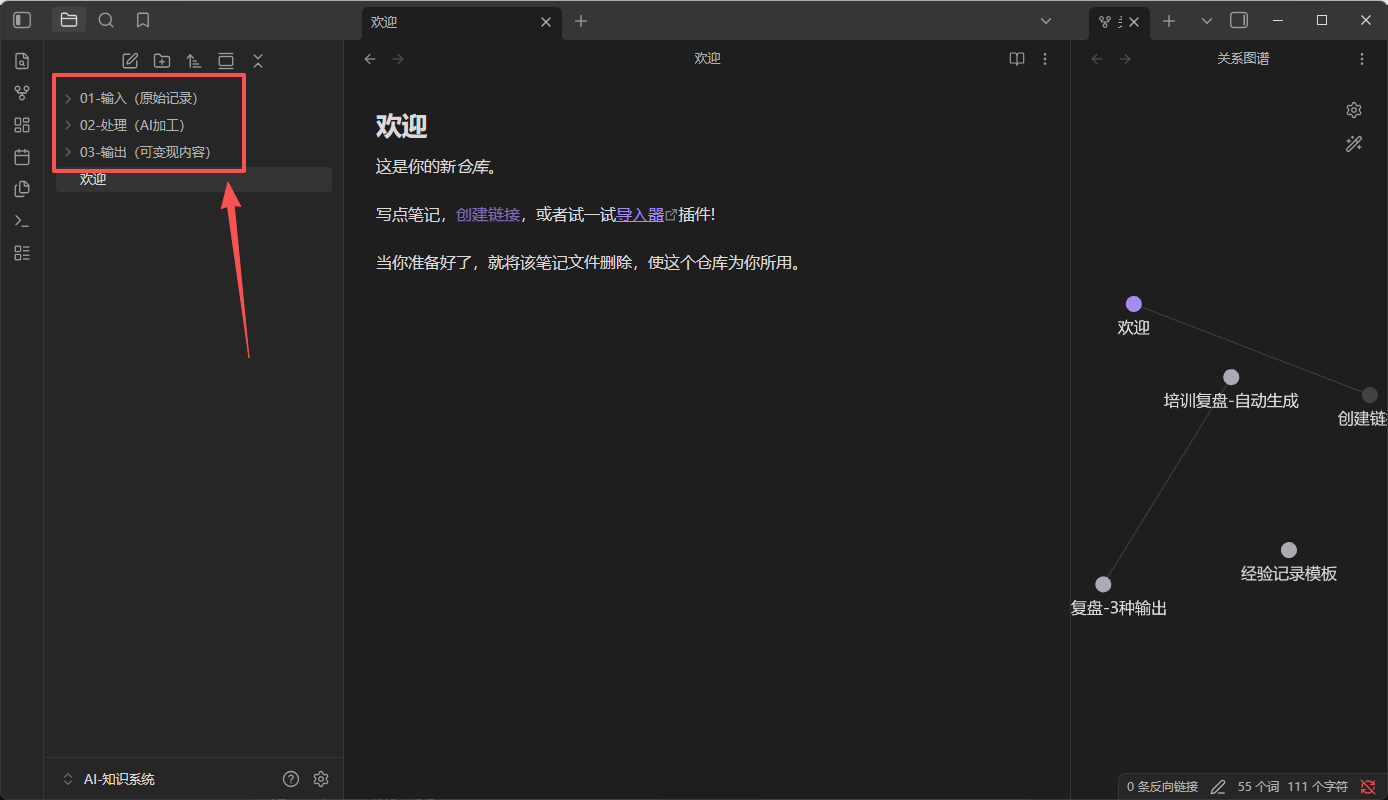This screenshot has width=1388, height=800.
Task: Click the bottom list-style ribbon icon
Action: 22,253
